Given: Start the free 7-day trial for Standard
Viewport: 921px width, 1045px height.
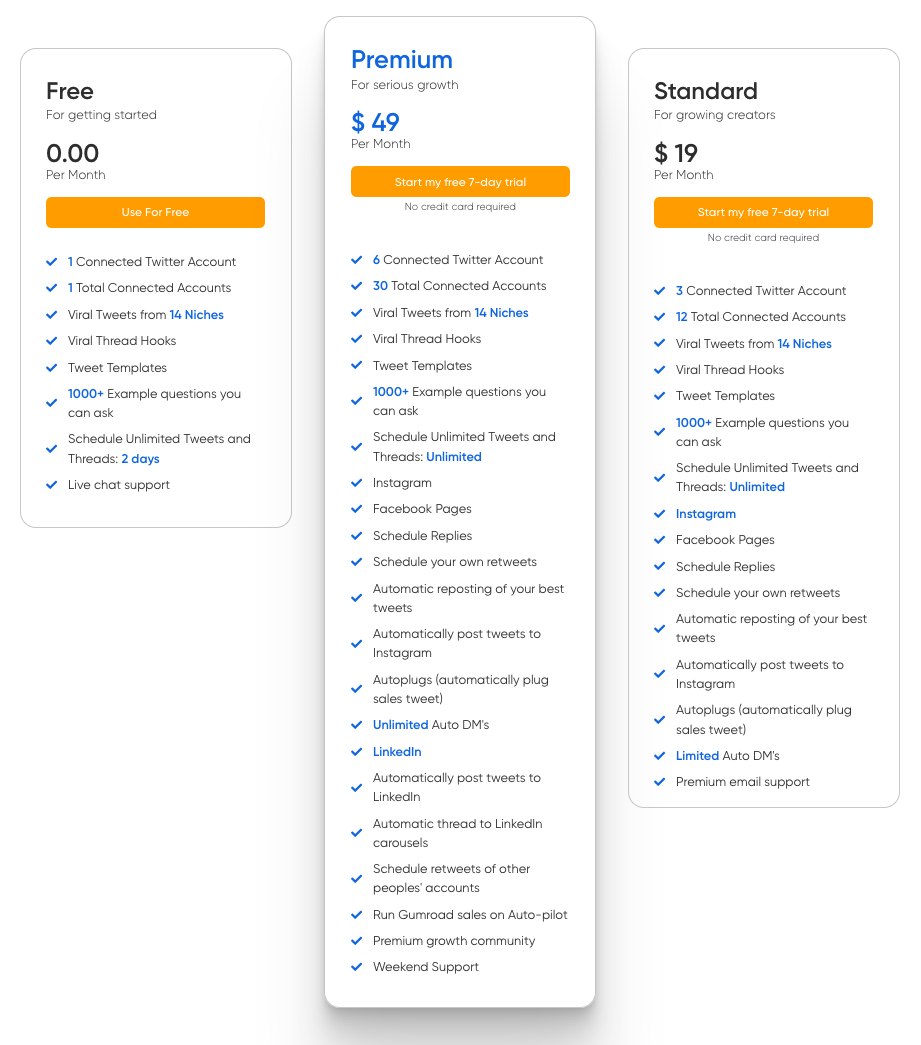Looking at the screenshot, I should pyautogui.click(x=763, y=212).
